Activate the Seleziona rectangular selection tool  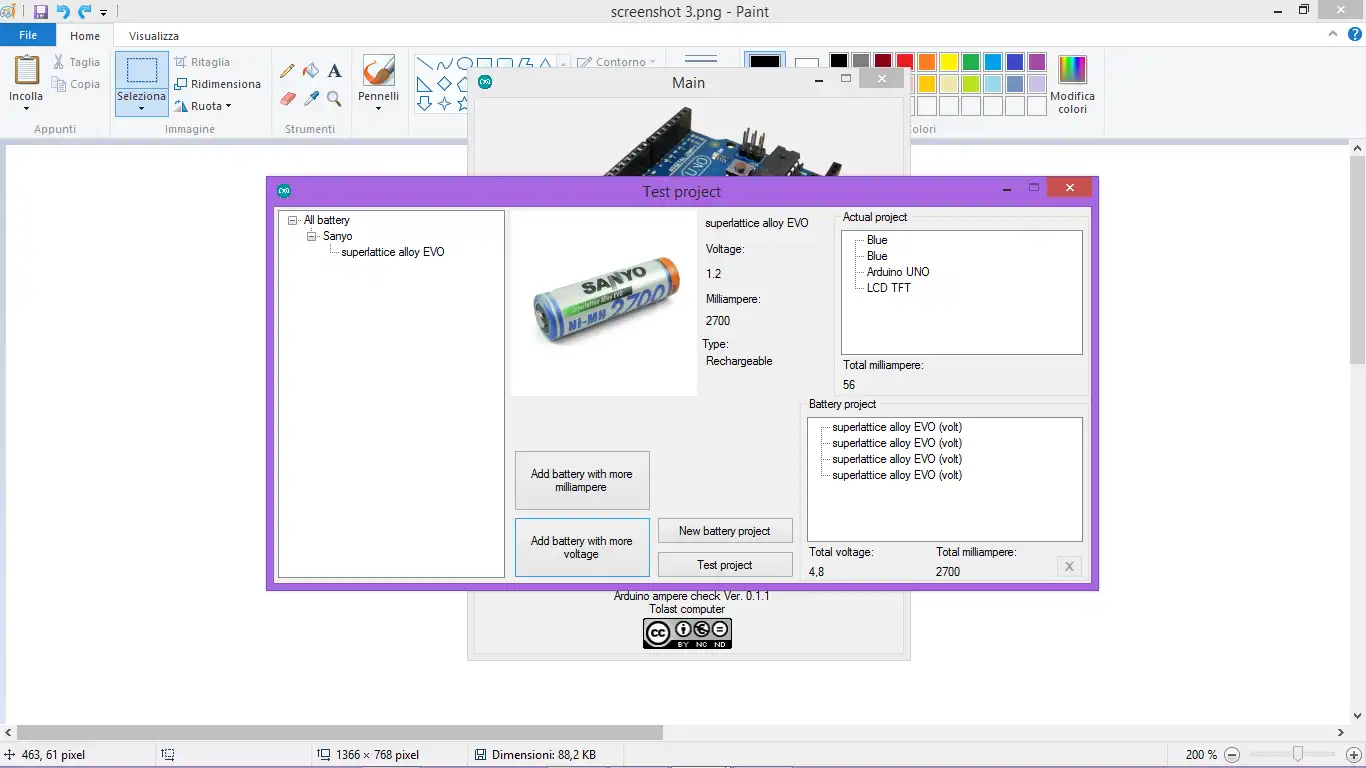click(x=141, y=71)
